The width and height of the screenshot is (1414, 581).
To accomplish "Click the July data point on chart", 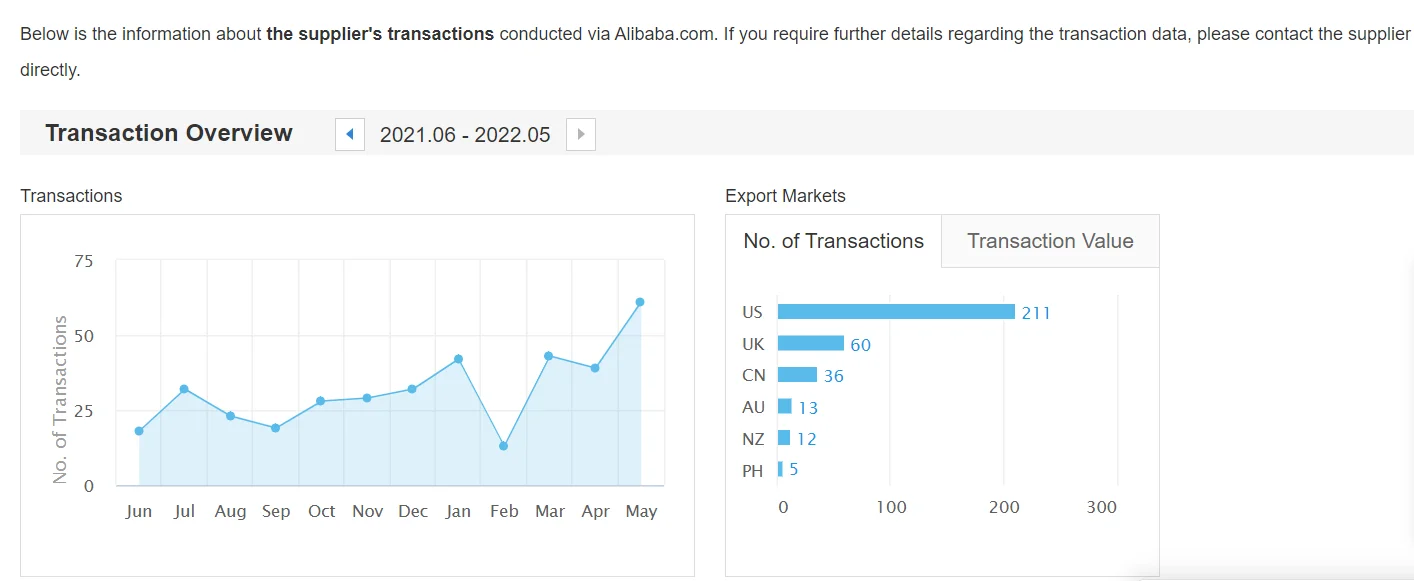I will point(184,389).
